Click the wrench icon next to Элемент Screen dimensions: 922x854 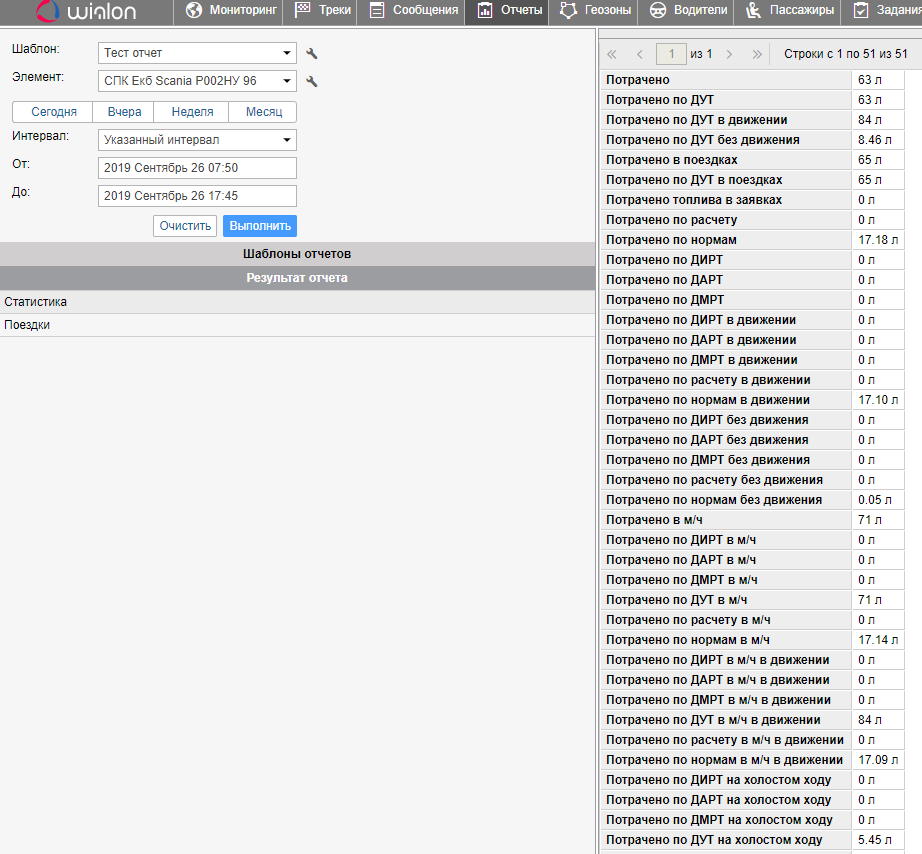312,82
